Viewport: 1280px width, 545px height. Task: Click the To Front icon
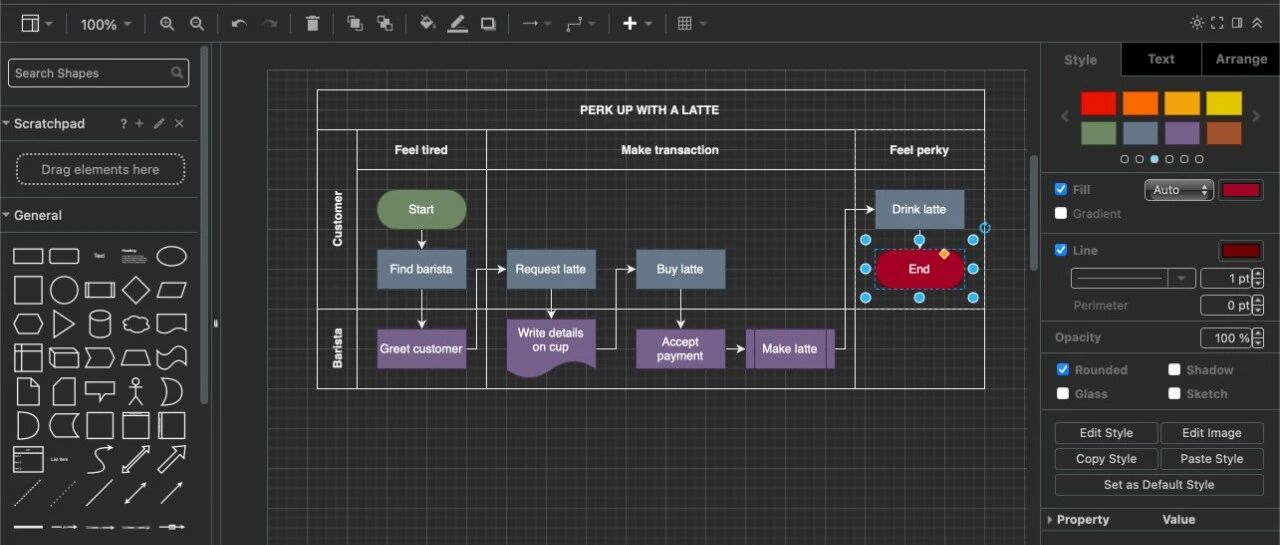pos(355,23)
